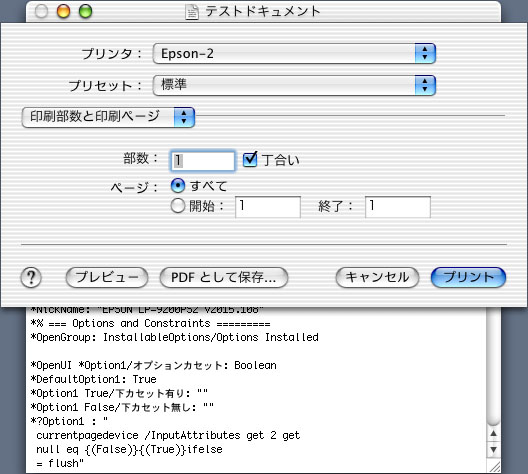The height and width of the screenshot is (474, 528).
Task: Click the 開始 start page field
Action: coord(268,207)
